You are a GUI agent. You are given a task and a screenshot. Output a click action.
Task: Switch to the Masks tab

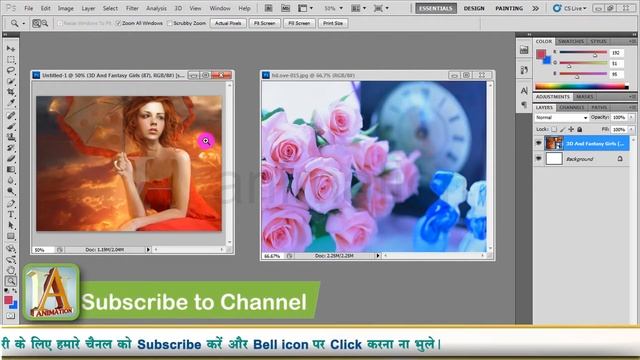click(584, 97)
